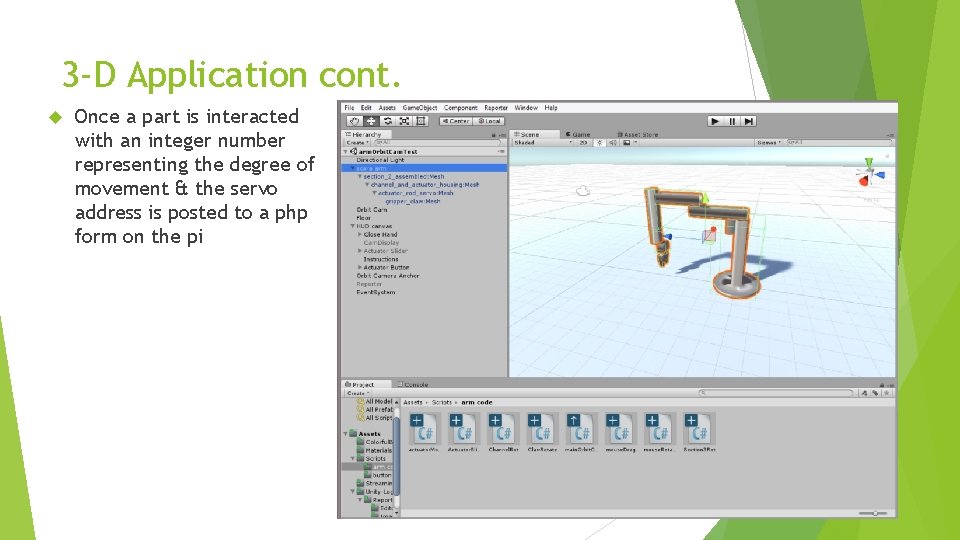Collapse section_2_assembled:Mesh in Hierarchy
This screenshot has width=960, height=540.
coord(360,176)
